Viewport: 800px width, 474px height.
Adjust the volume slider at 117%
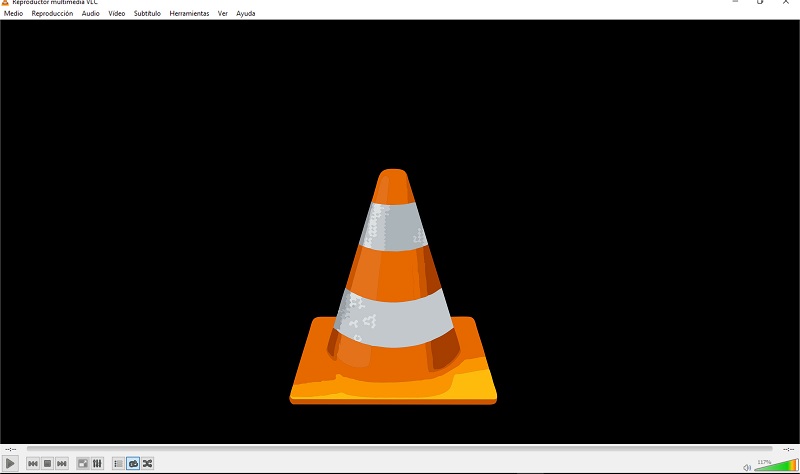(x=776, y=465)
